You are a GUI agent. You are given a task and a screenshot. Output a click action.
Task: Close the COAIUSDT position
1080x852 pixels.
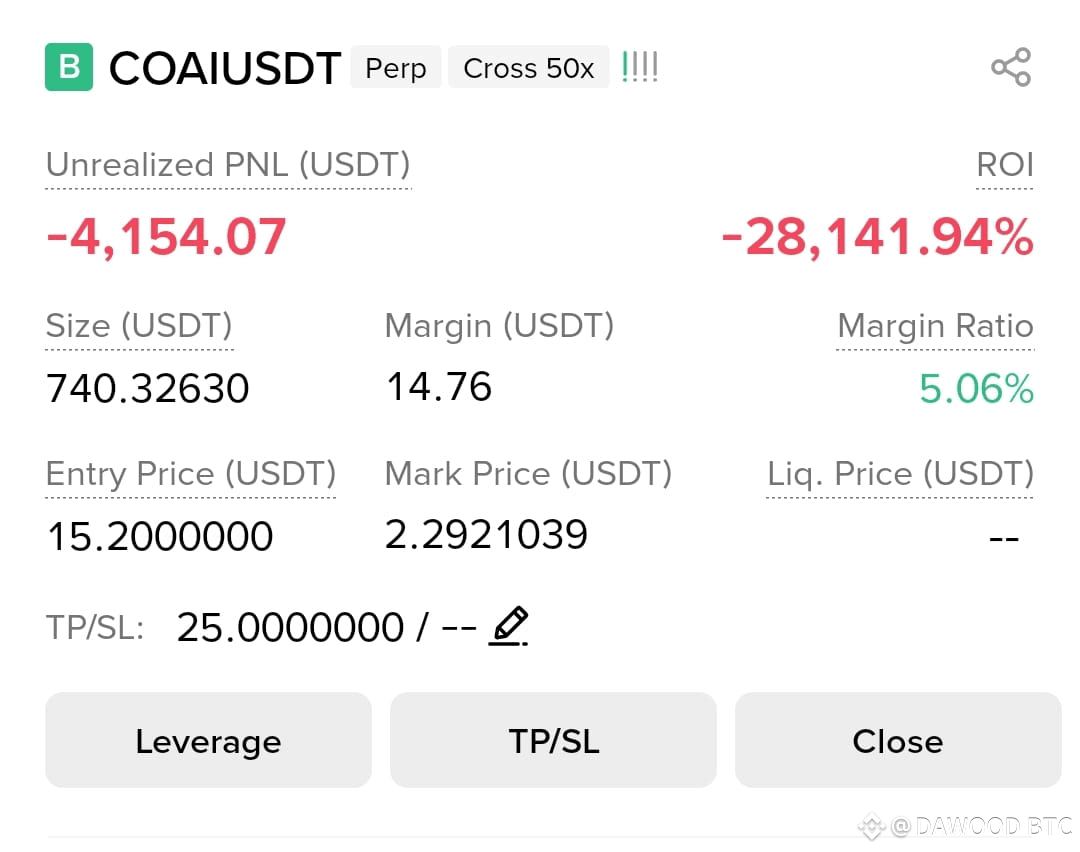point(898,740)
